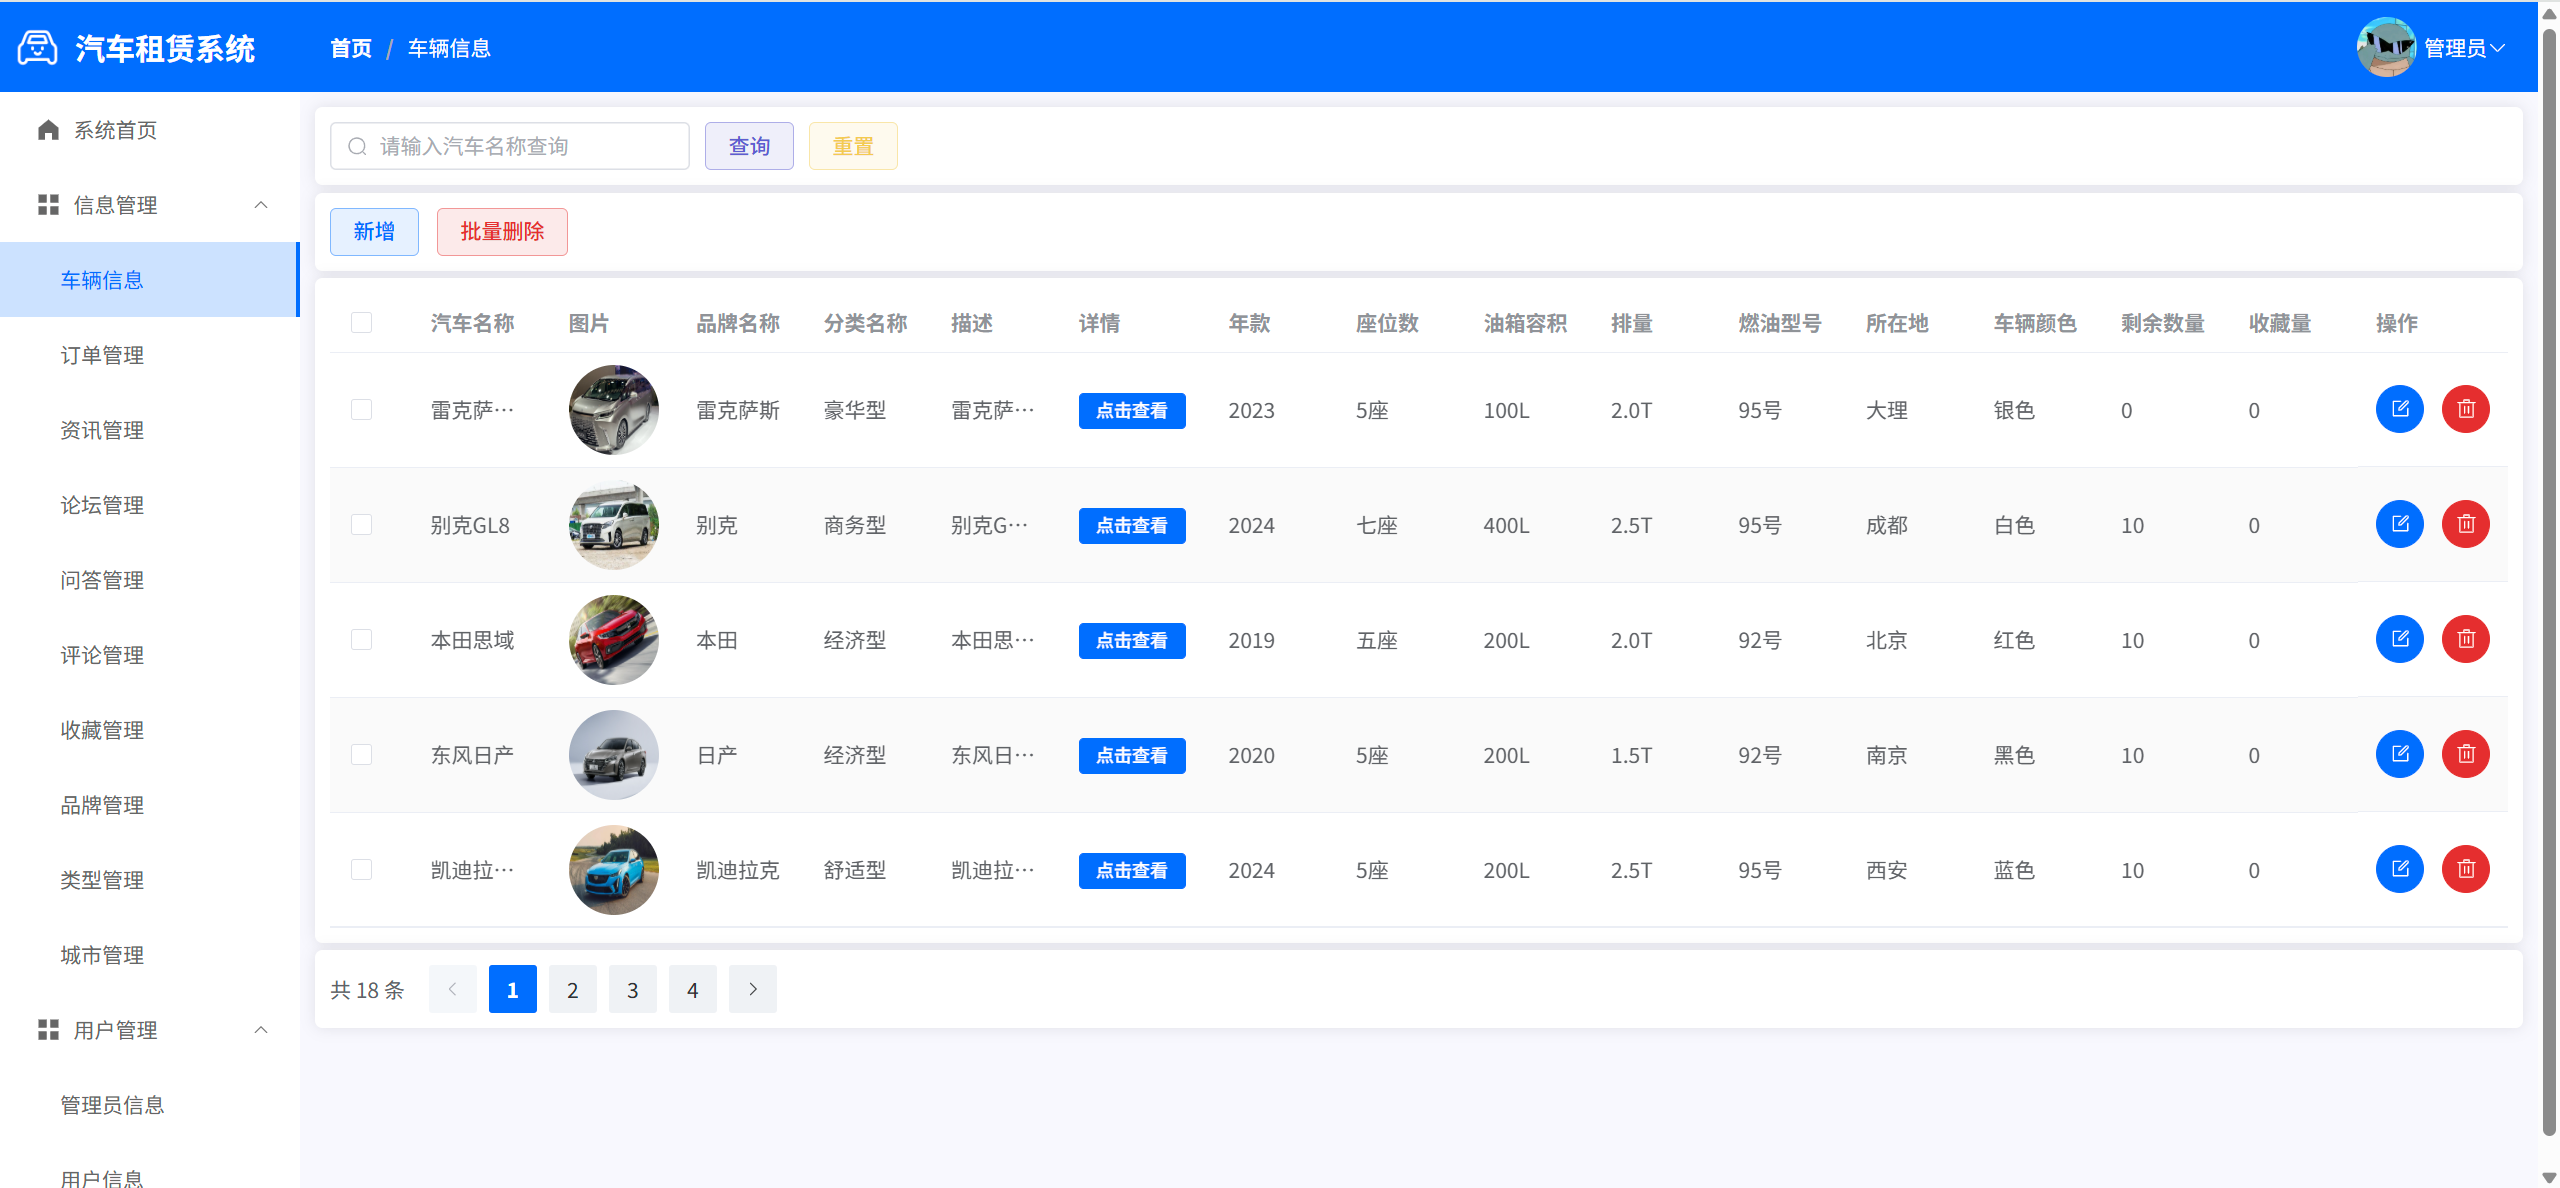Check the 东风日产 row checkbox
Image resolution: width=2560 pixels, height=1188 pixels.
tap(361, 755)
